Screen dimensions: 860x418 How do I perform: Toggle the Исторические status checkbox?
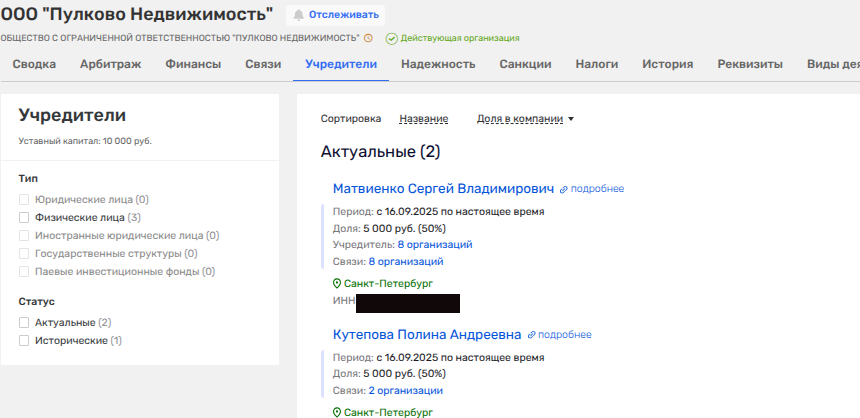(24, 341)
